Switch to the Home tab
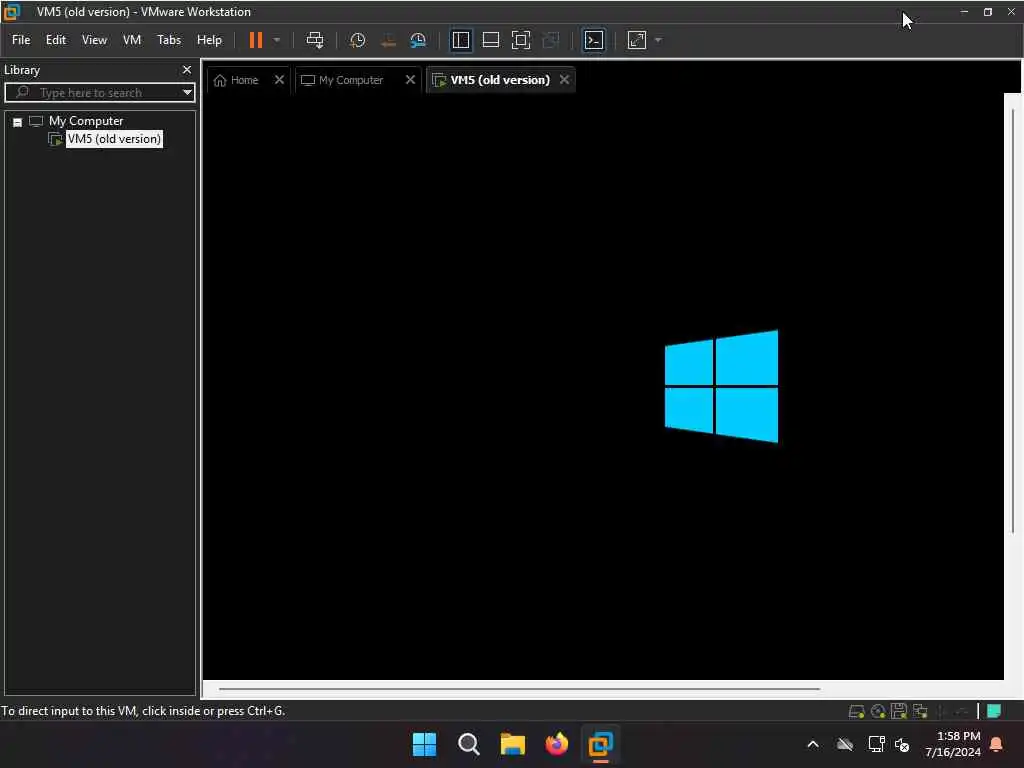Image resolution: width=1024 pixels, height=768 pixels. [x=236, y=80]
